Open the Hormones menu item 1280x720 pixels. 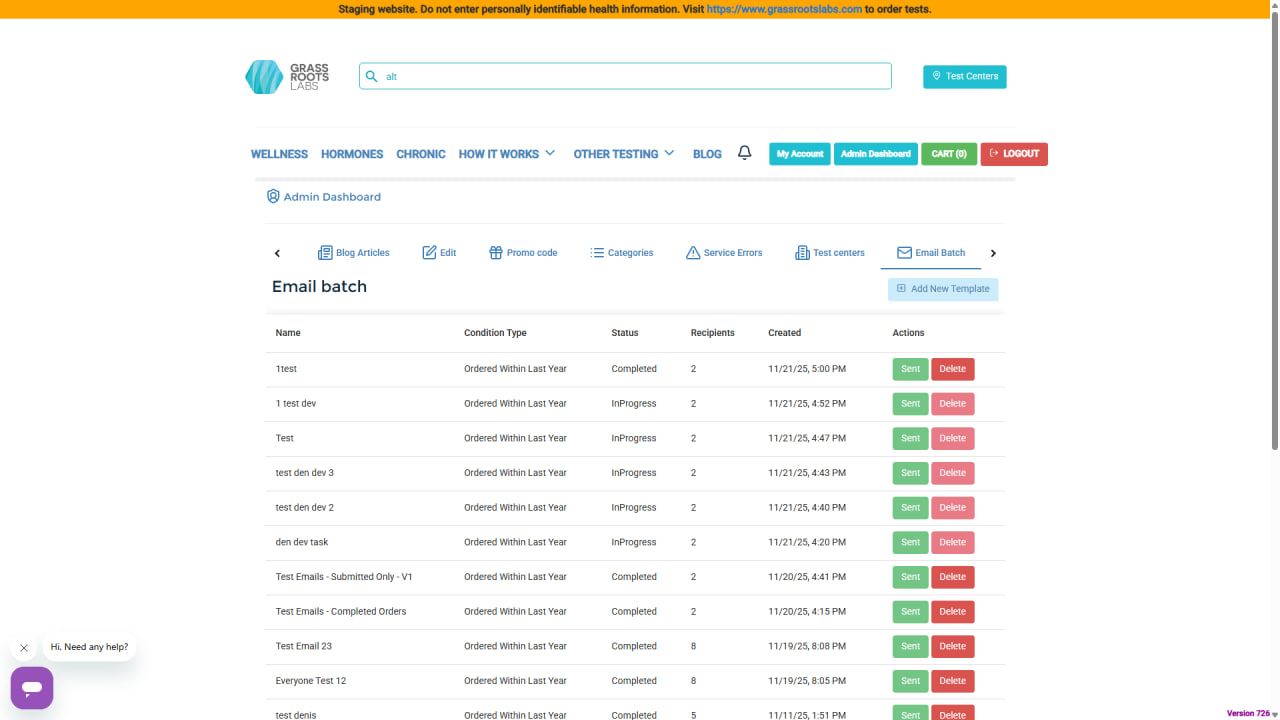click(352, 154)
